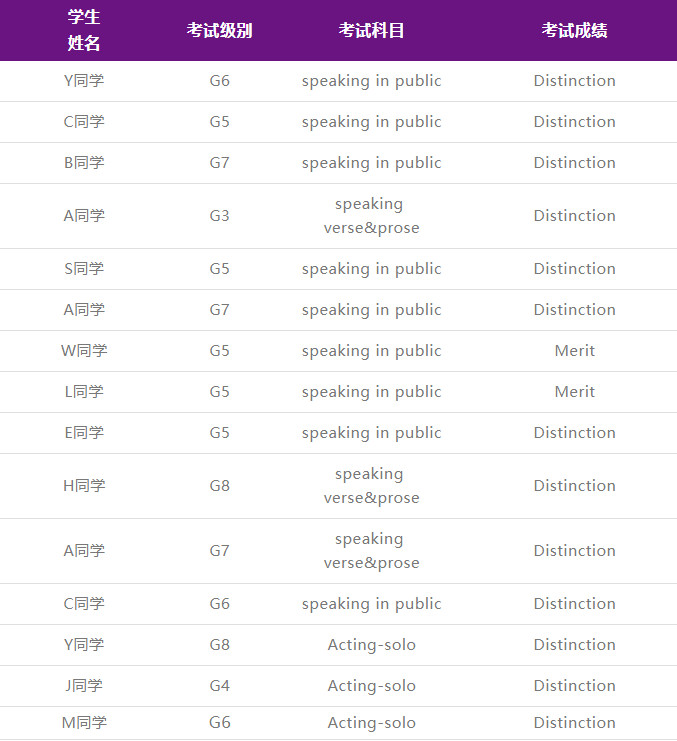Select B同学 name cell

point(84,163)
